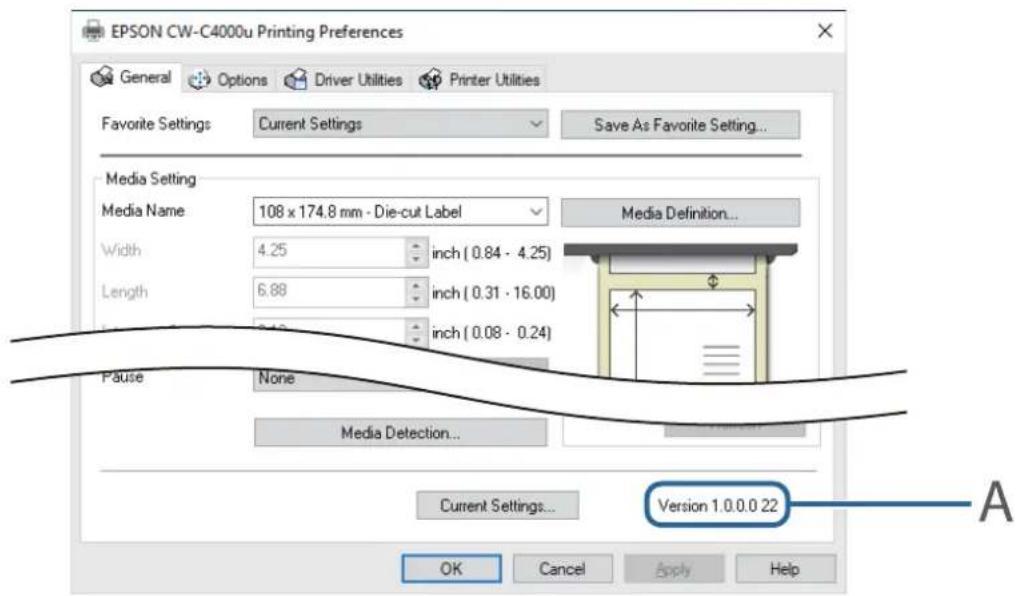Click the Version 1.0.0.0 22 text

coord(718,505)
